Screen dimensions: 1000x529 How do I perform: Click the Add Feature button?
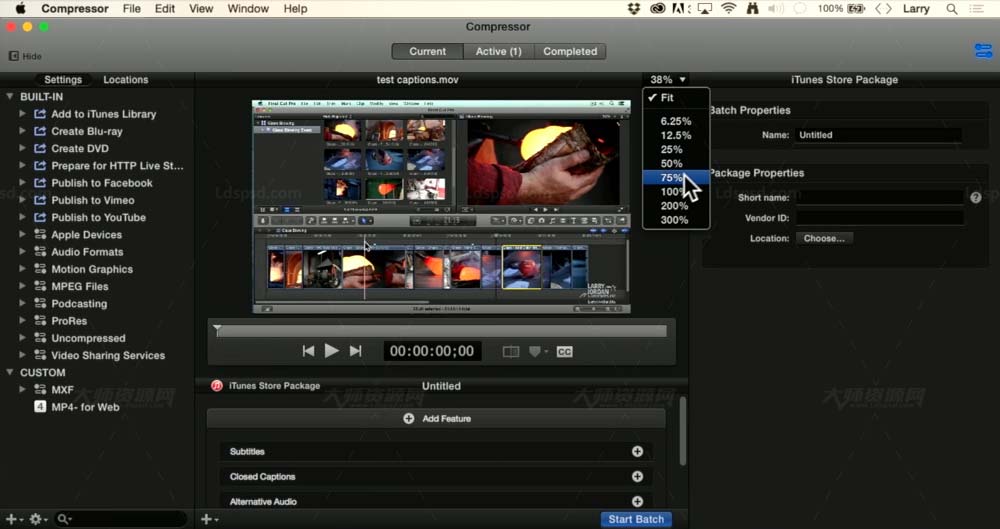pos(436,419)
